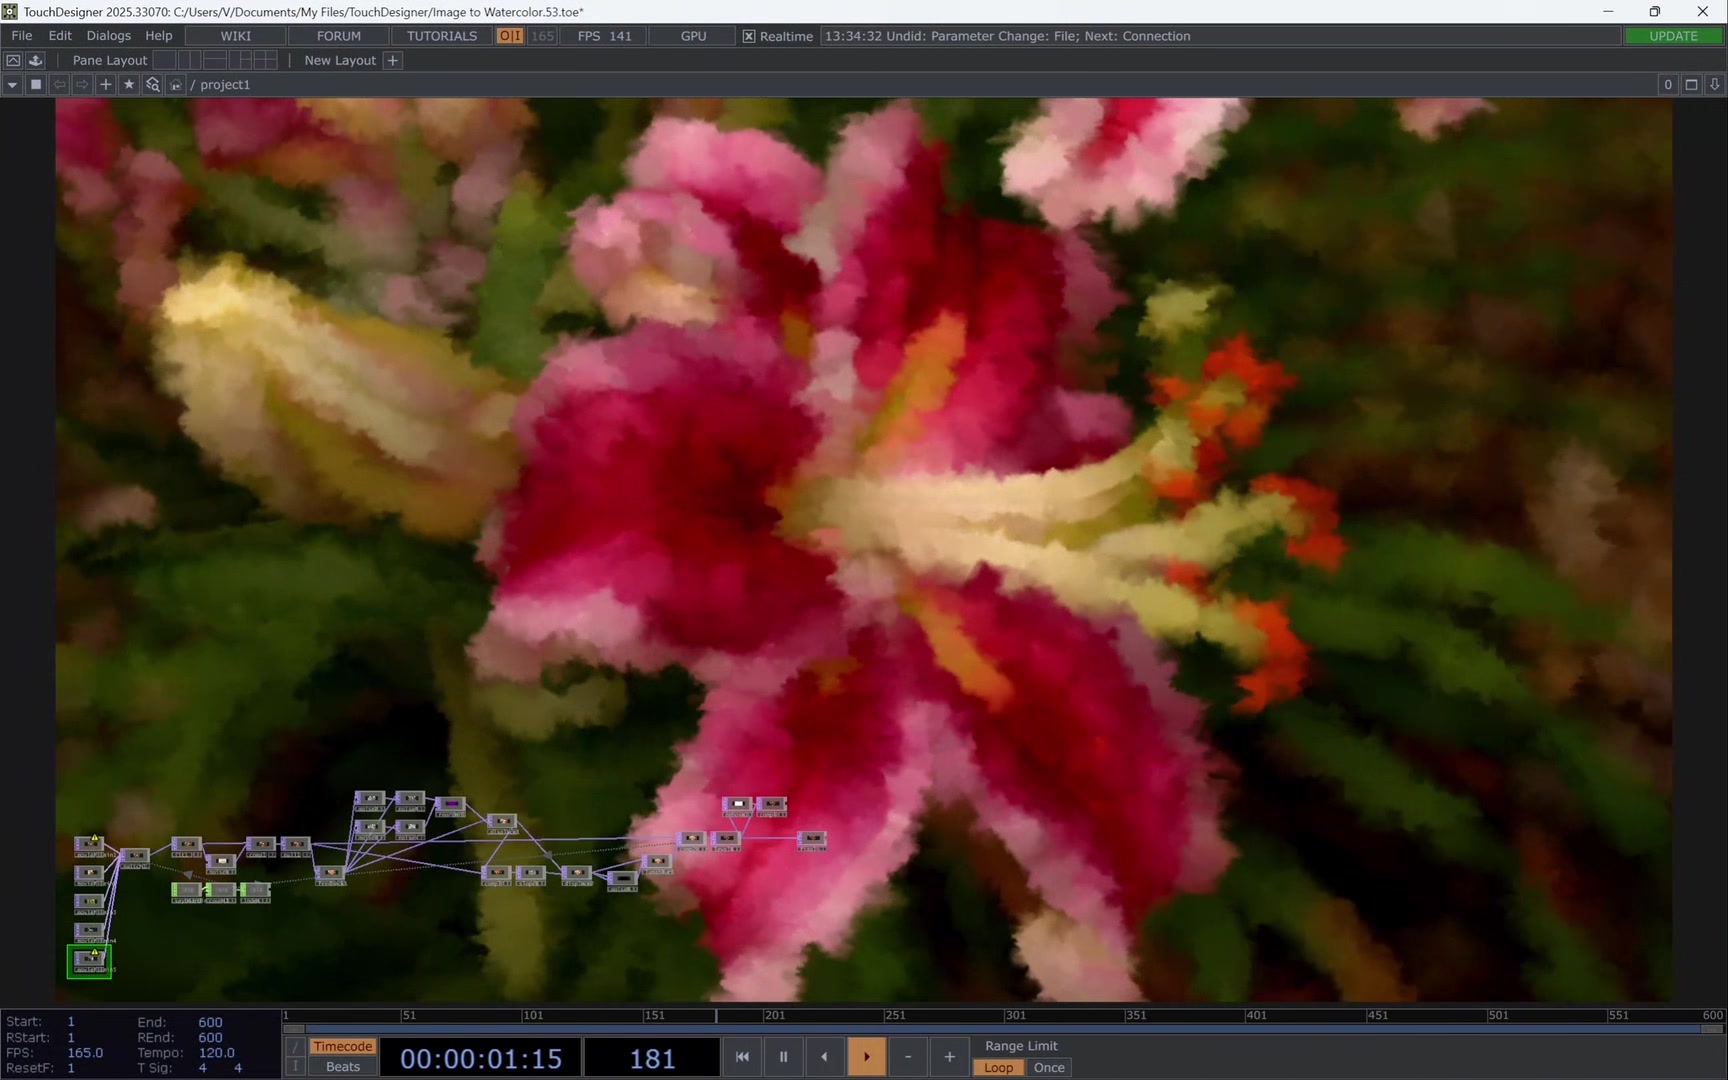The width and height of the screenshot is (1728, 1080).
Task: Open the Dialogs menu
Action: [x=109, y=36]
